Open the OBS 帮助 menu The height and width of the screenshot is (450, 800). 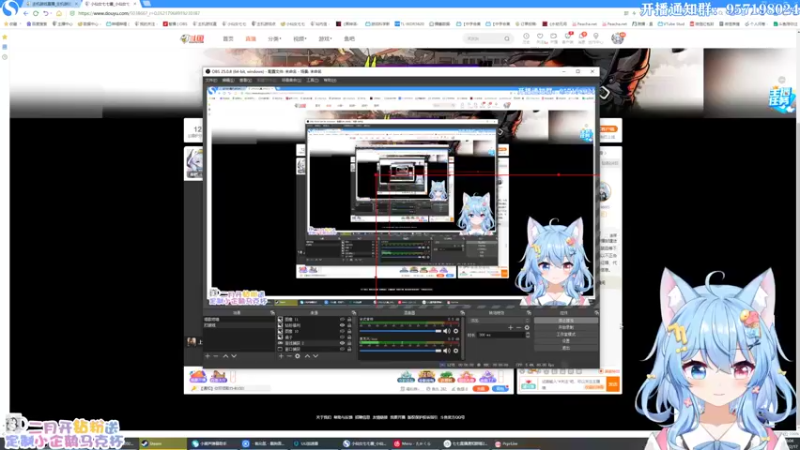330,80
